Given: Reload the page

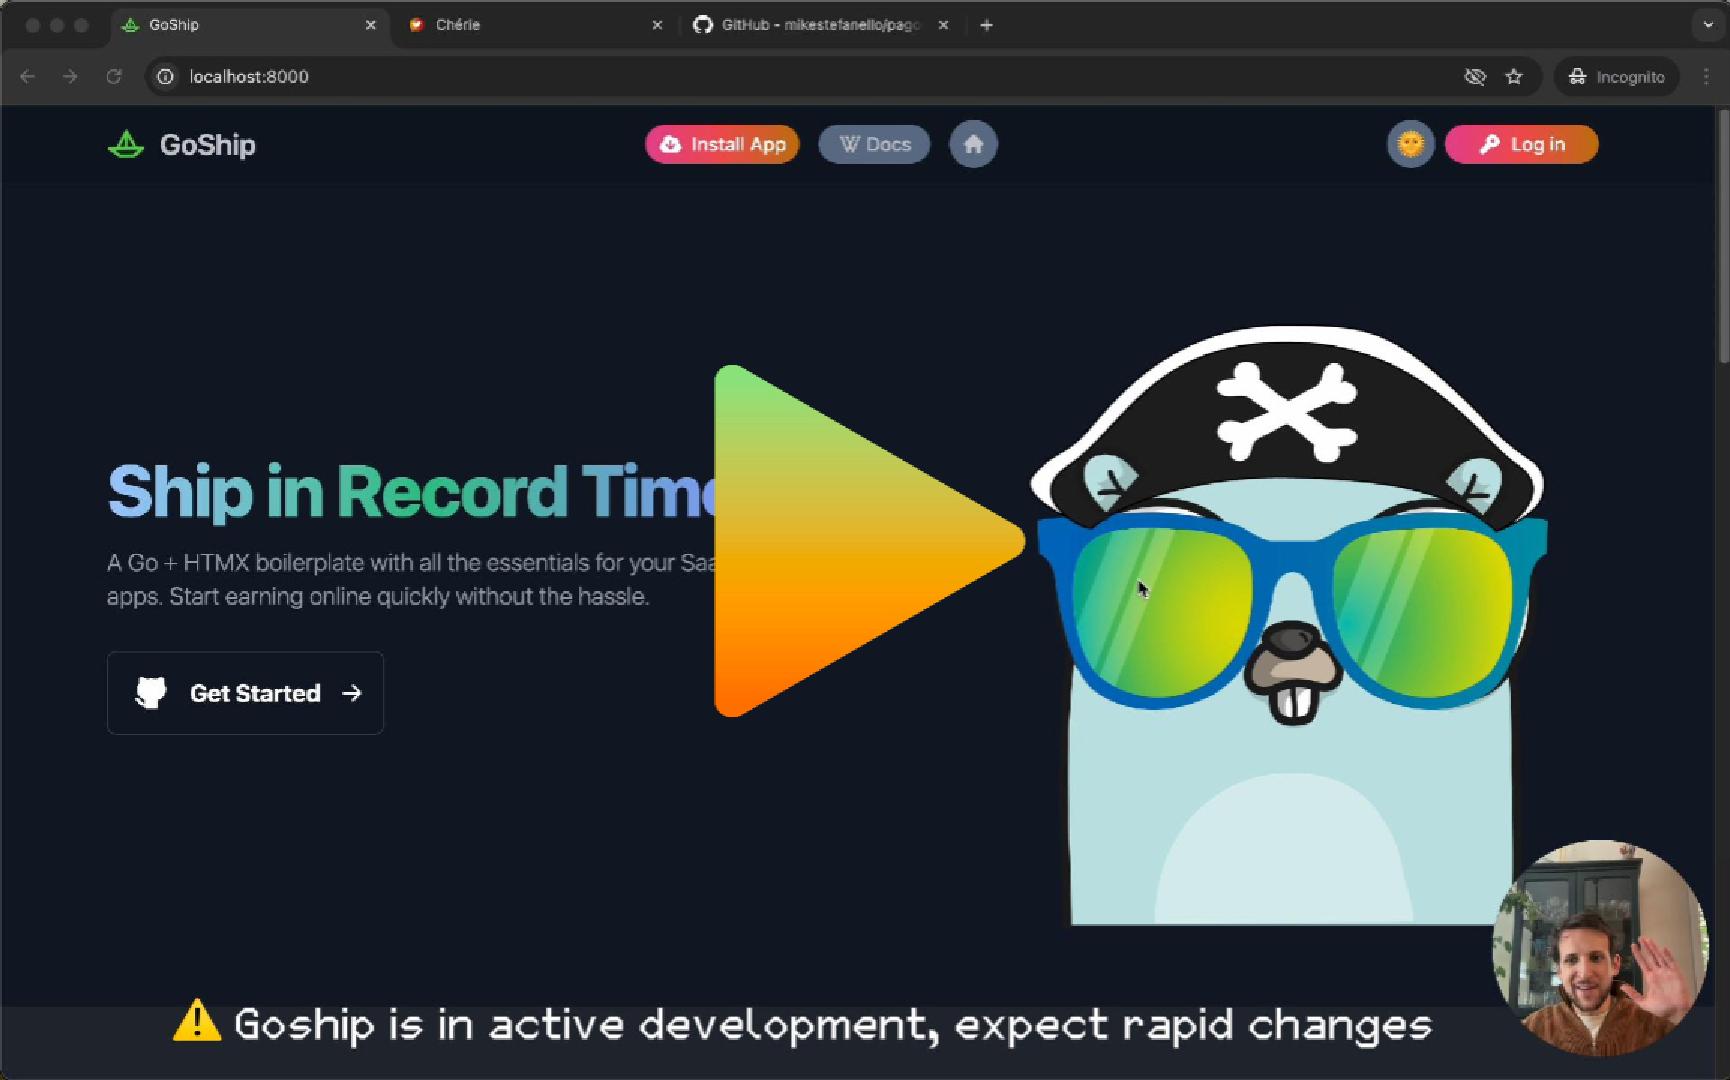Looking at the screenshot, I should point(114,77).
